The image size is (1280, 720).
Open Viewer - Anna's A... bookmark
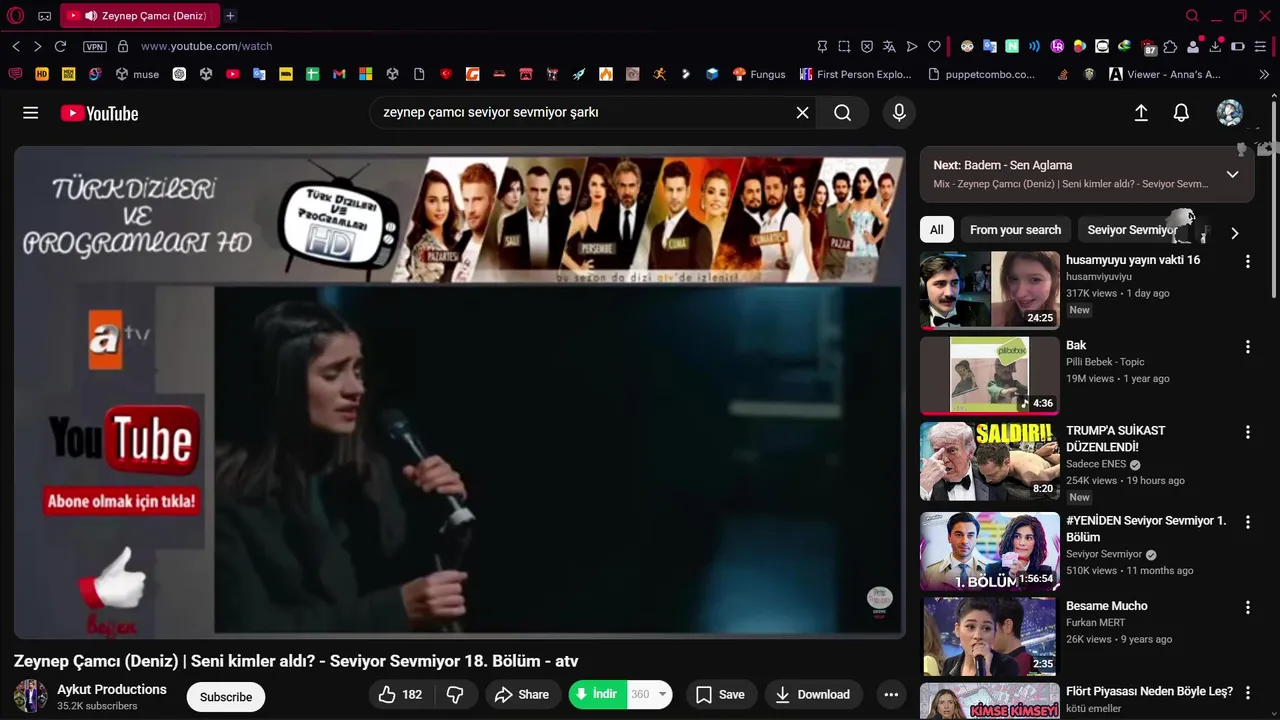point(1165,74)
